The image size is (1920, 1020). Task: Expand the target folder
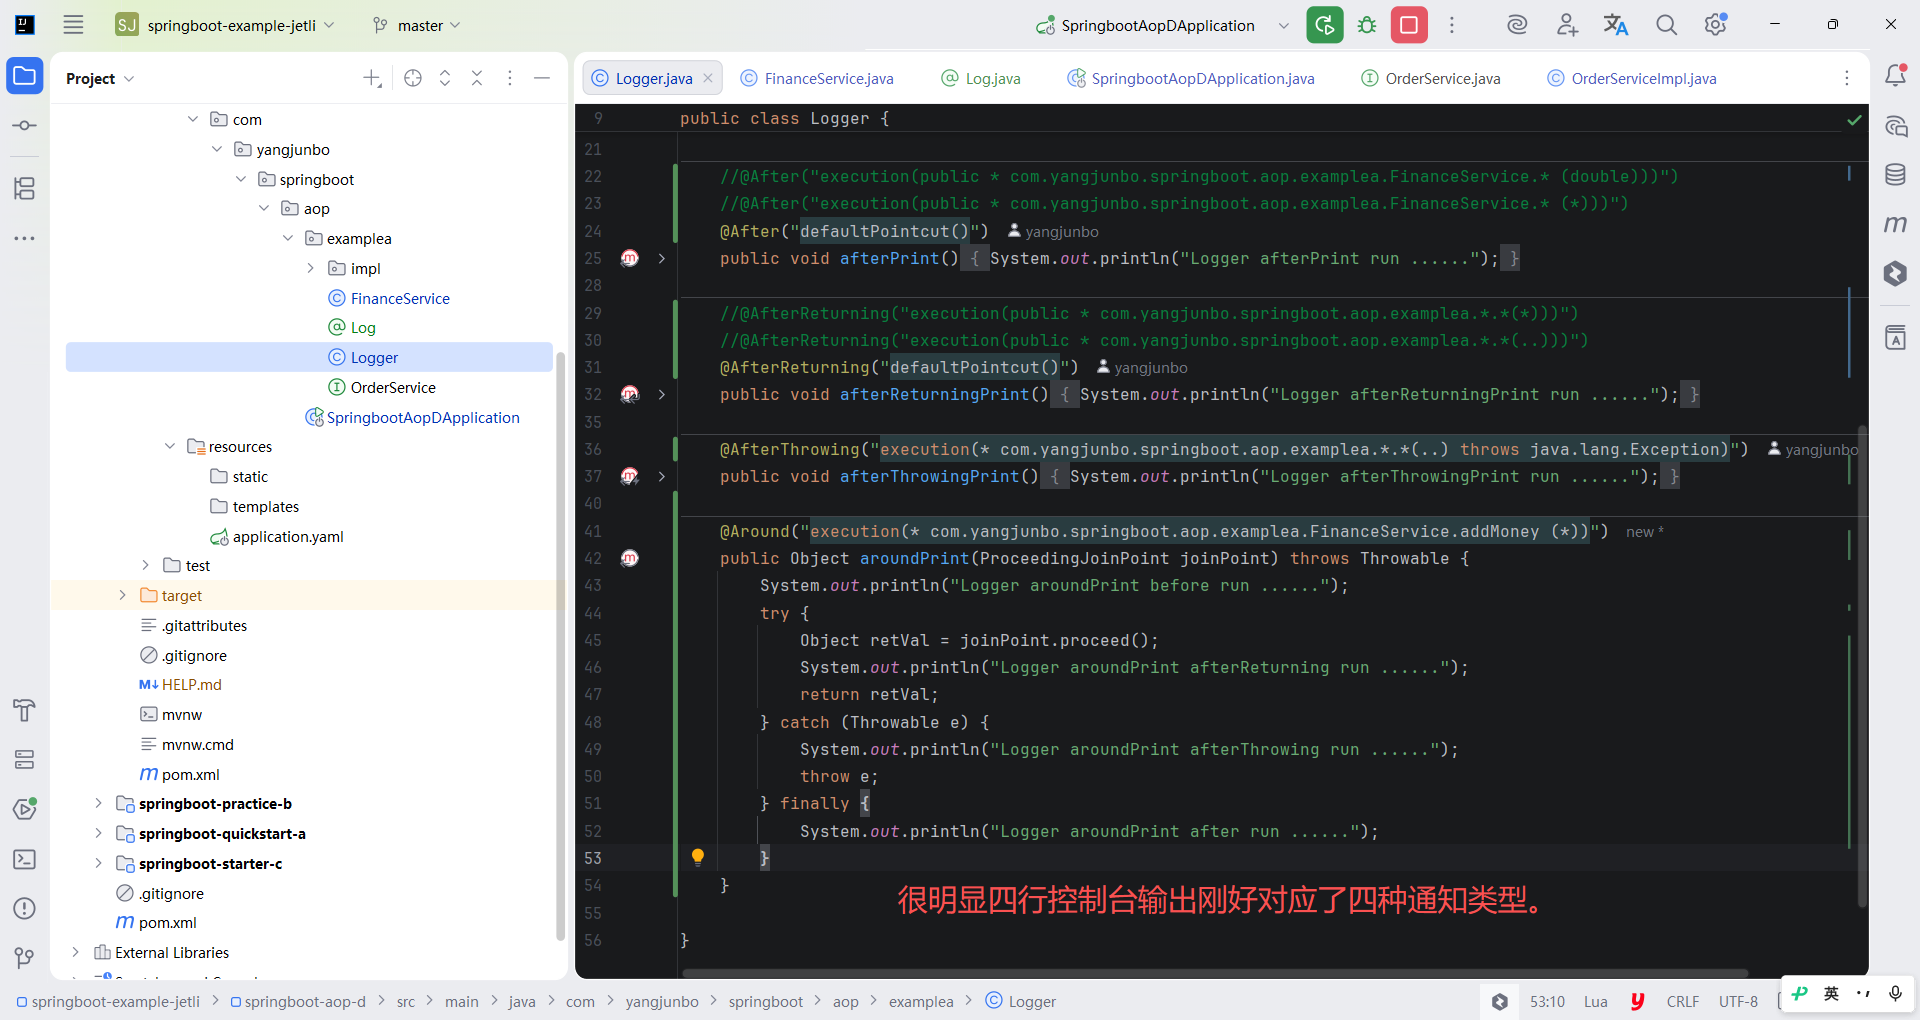122,595
